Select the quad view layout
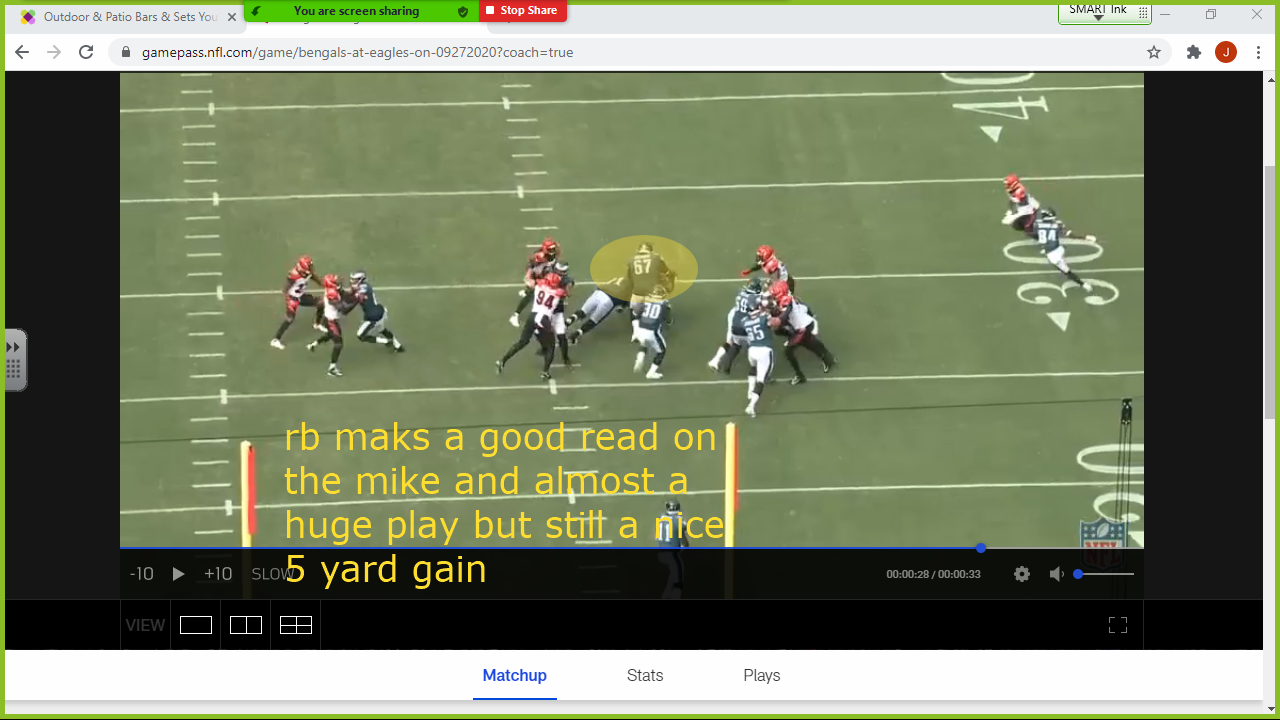 [x=295, y=623]
